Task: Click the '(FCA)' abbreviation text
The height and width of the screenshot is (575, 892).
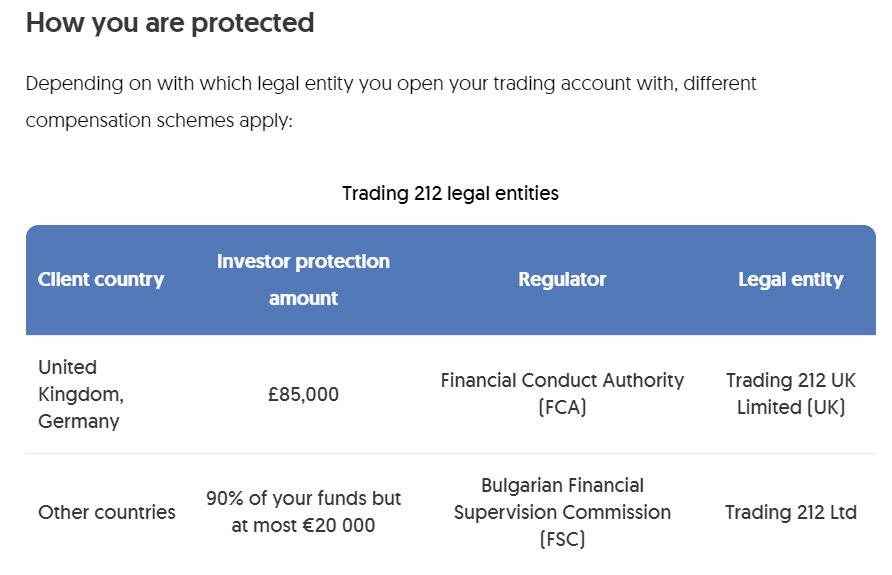Action: pyautogui.click(x=562, y=408)
